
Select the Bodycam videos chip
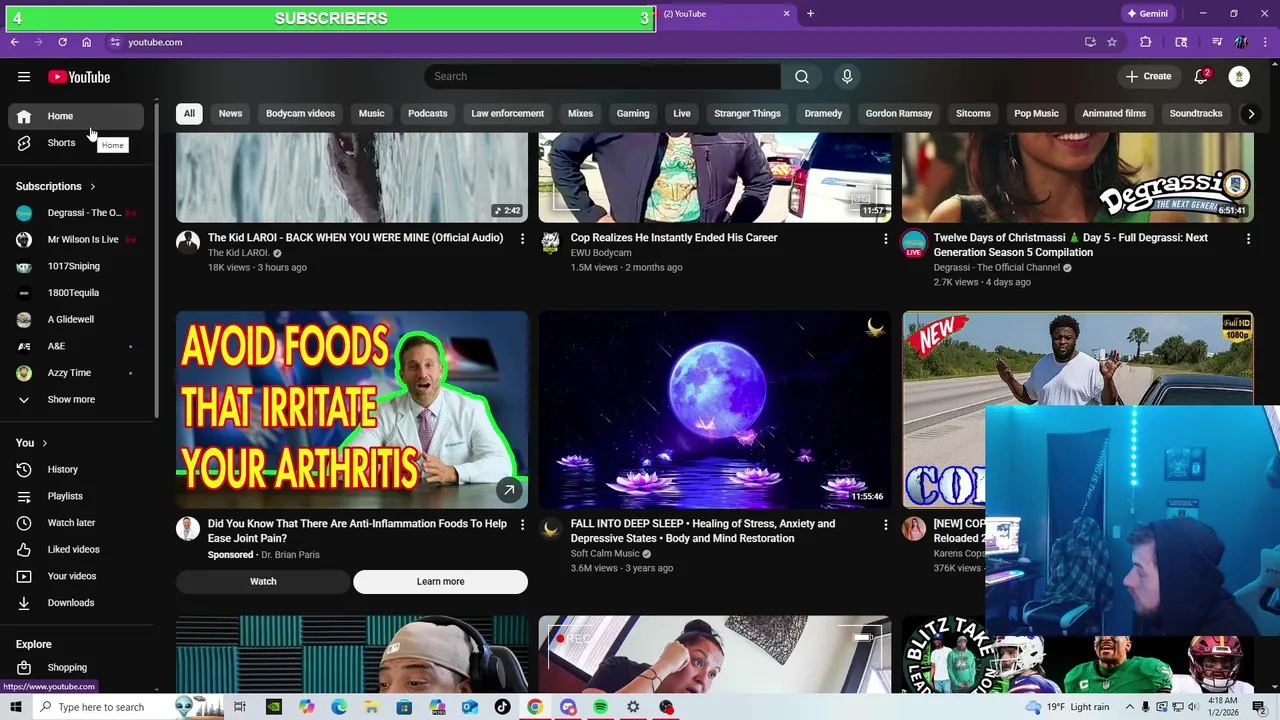[x=300, y=114]
